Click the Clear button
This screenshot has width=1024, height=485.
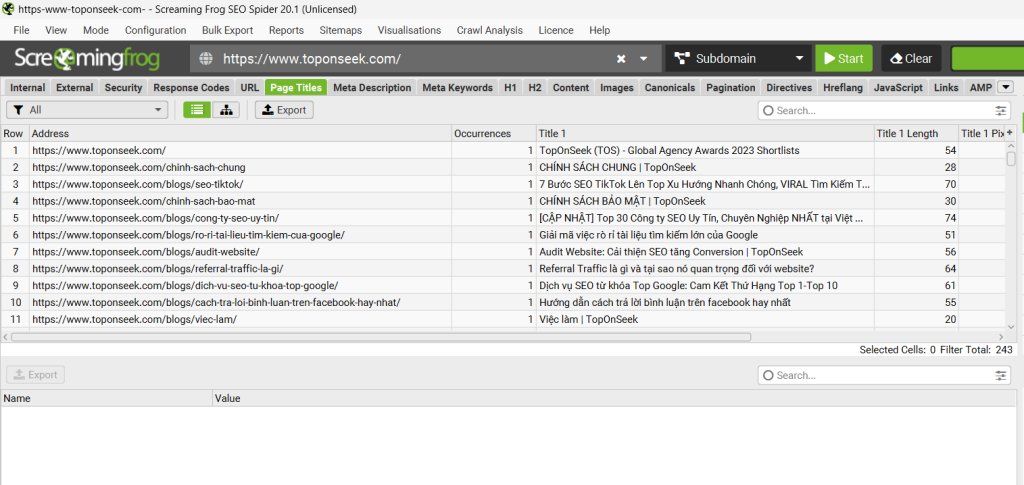point(911,59)
